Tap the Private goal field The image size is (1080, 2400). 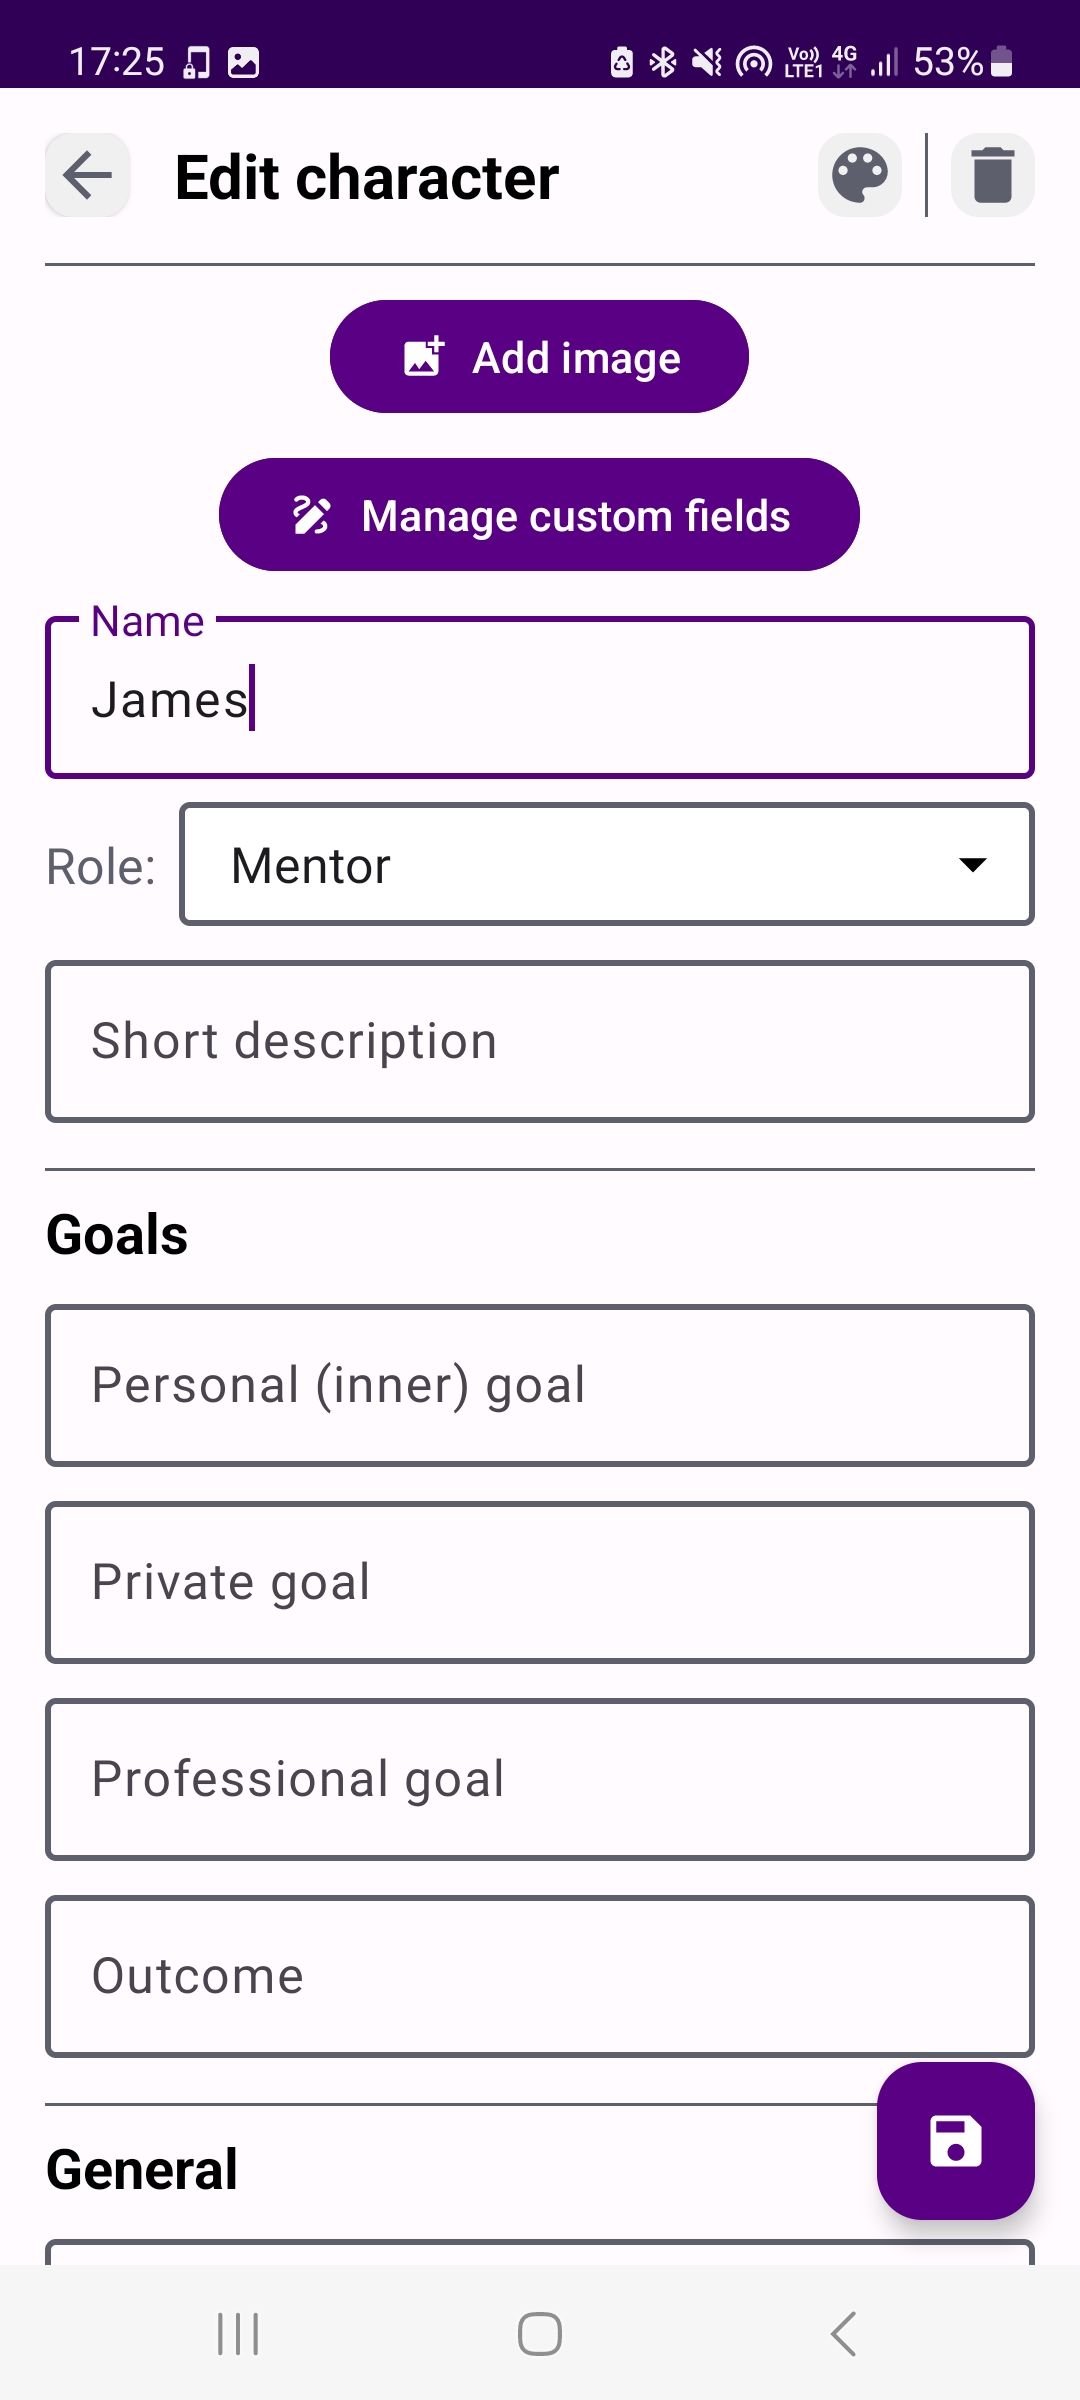[x=539, y=1582]
